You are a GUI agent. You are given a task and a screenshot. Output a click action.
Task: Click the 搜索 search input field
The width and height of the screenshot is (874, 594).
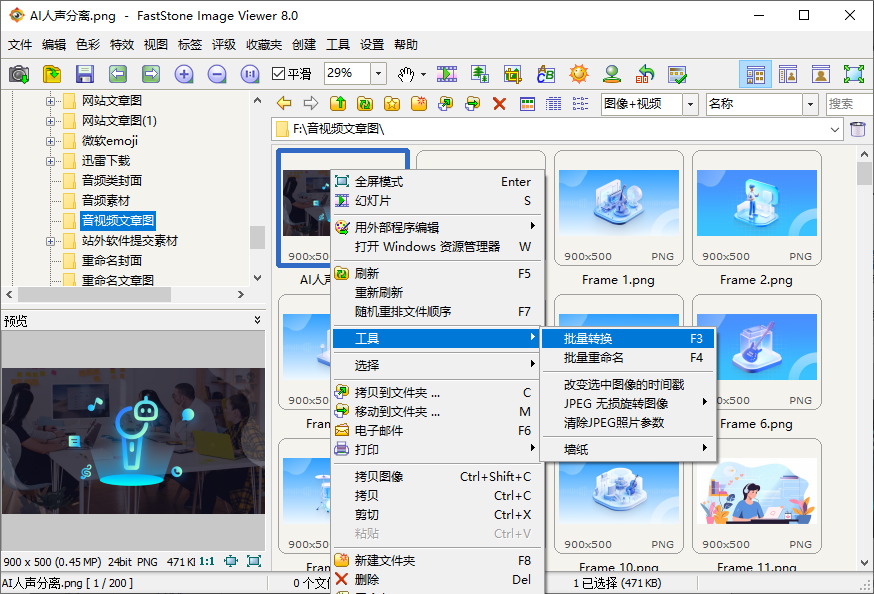(848, 104)
